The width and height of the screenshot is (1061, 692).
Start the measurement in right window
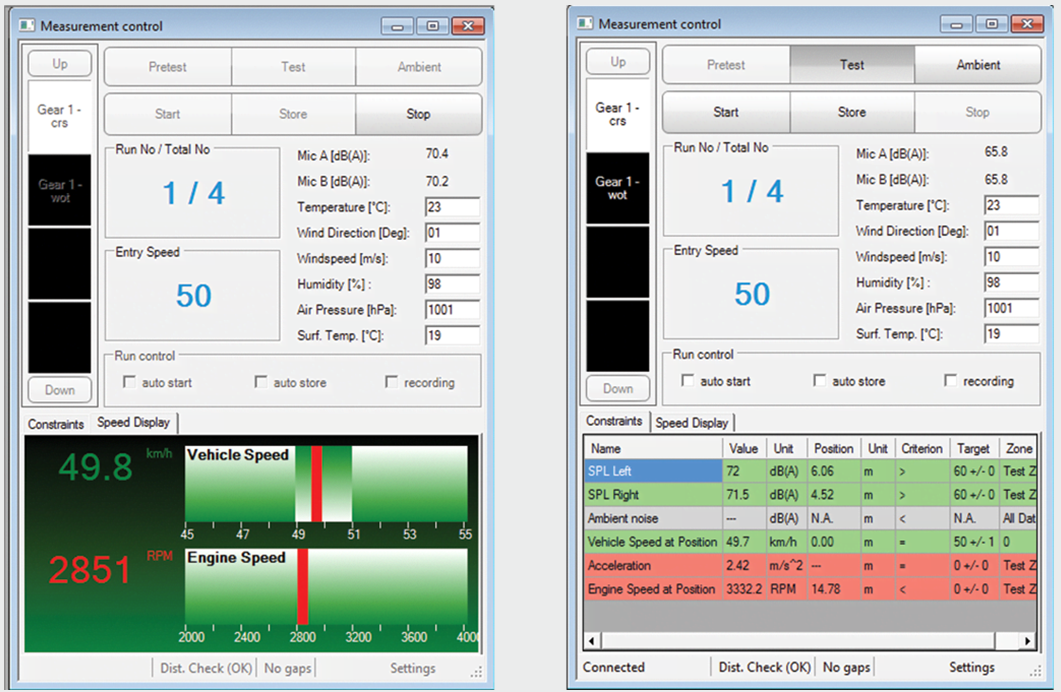coord(726,112)
